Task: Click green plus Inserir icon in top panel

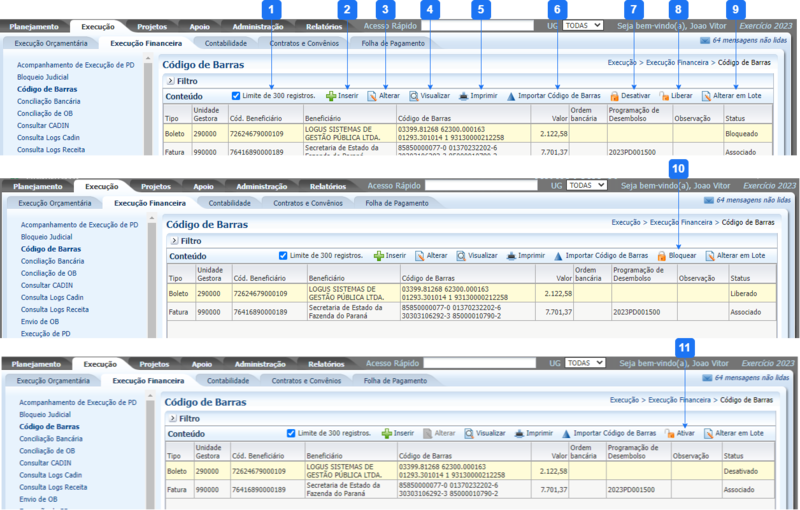Action: 332,96
